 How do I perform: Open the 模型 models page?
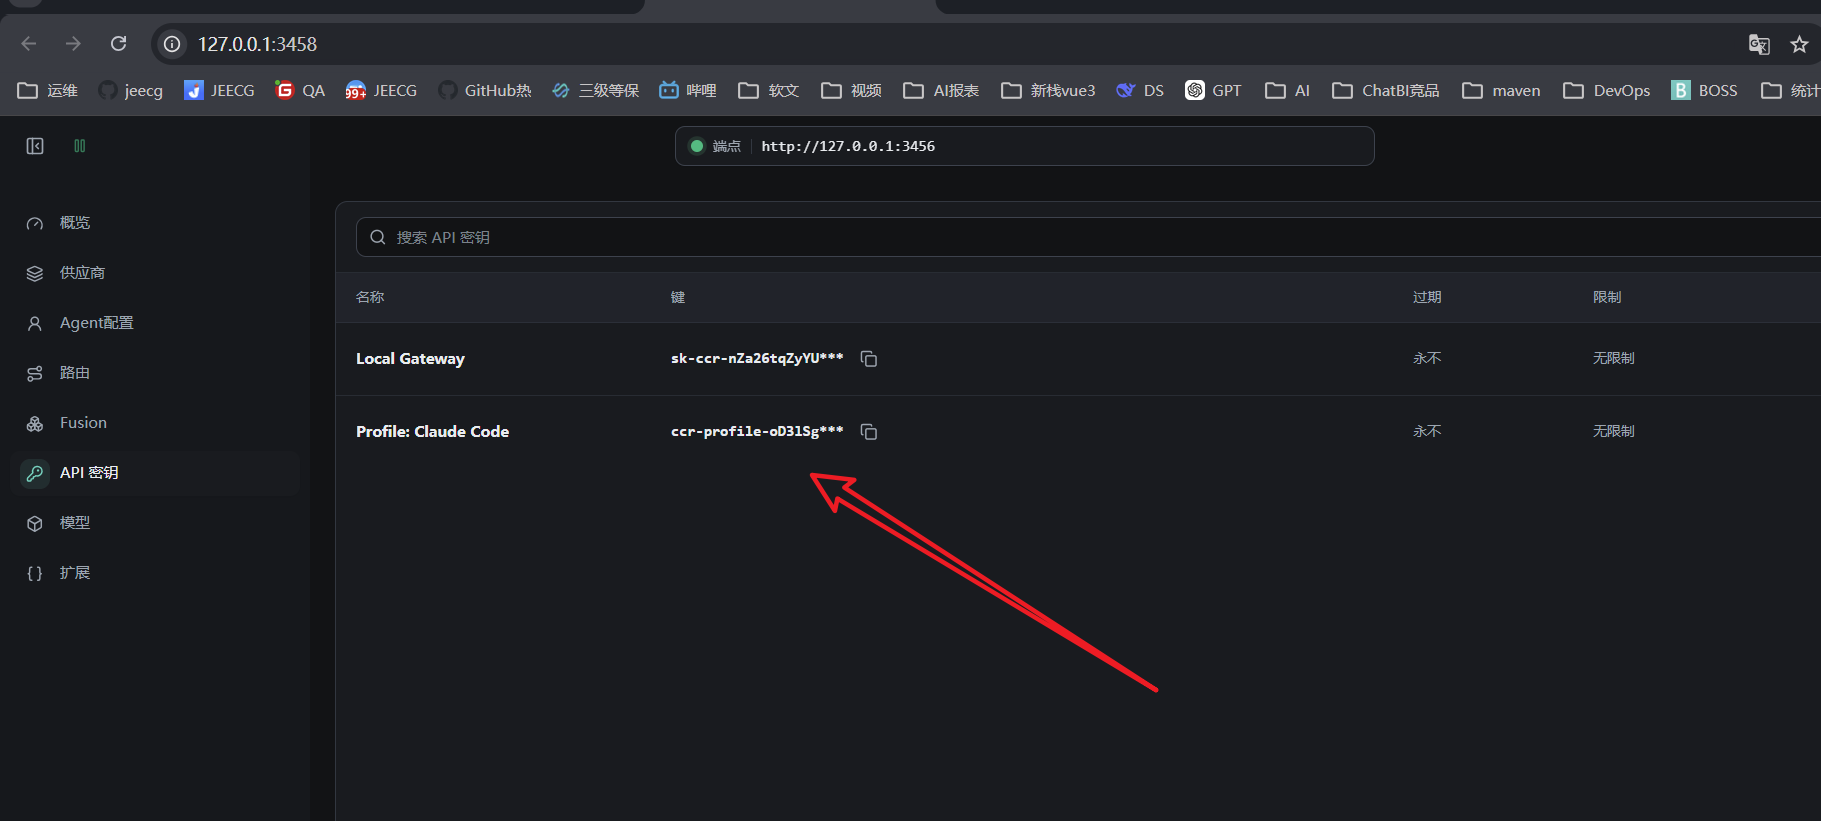coord(155,523)
